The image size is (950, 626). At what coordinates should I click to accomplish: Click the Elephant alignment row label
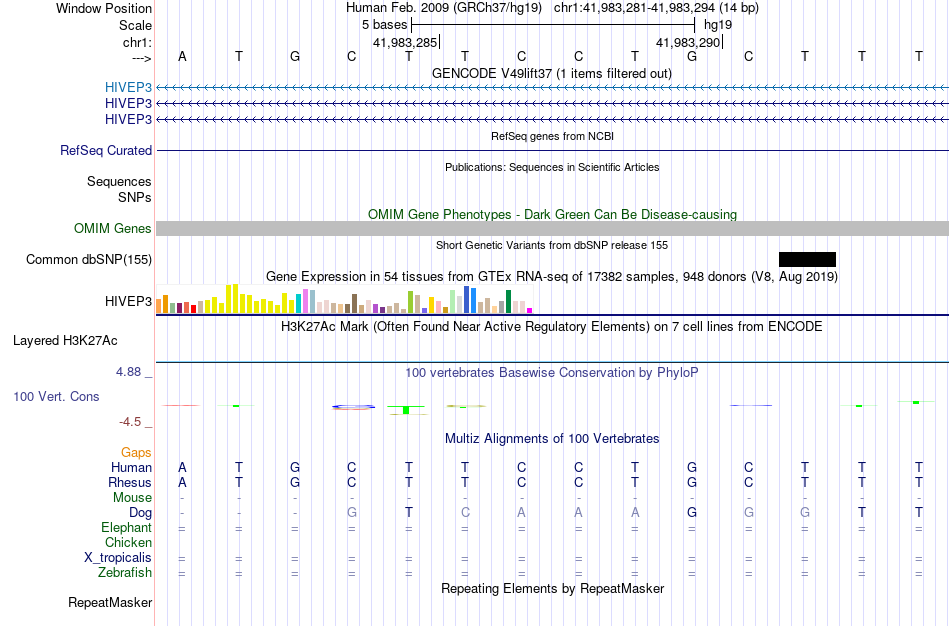[x=126, y=527]
